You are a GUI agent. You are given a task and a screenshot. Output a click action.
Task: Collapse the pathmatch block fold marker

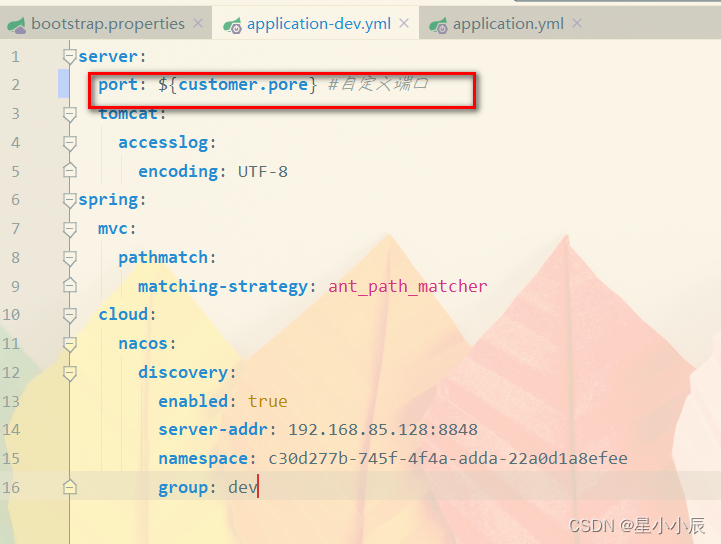[x=69, y=258]
